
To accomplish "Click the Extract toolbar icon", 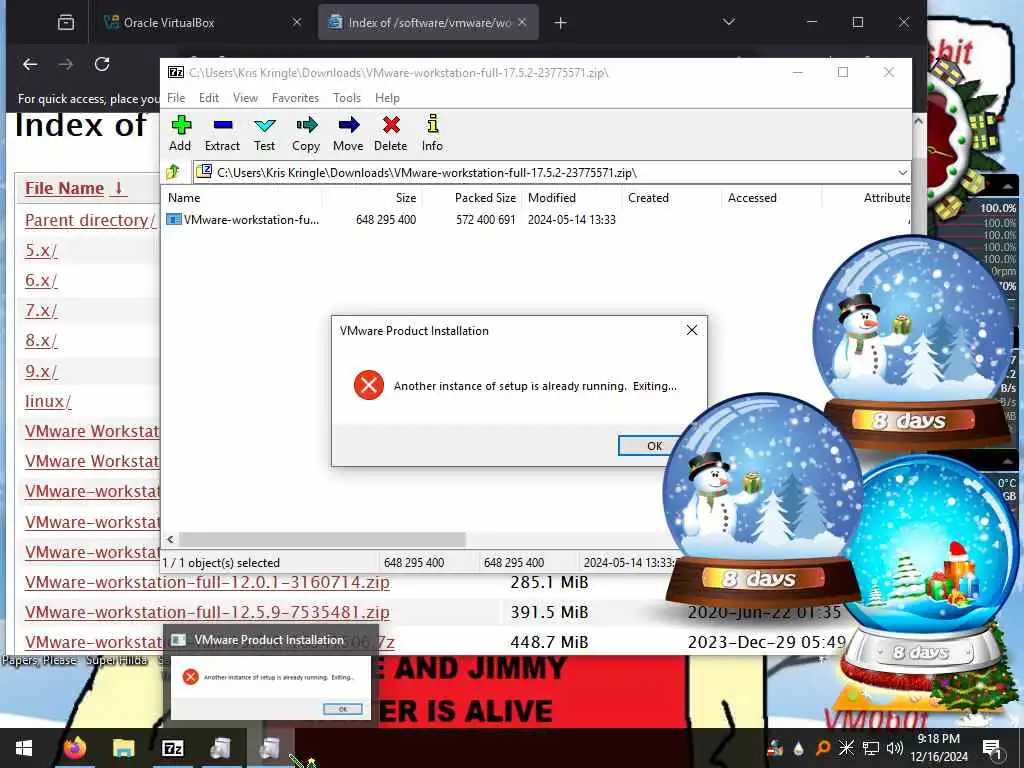I will coord(222,133).
